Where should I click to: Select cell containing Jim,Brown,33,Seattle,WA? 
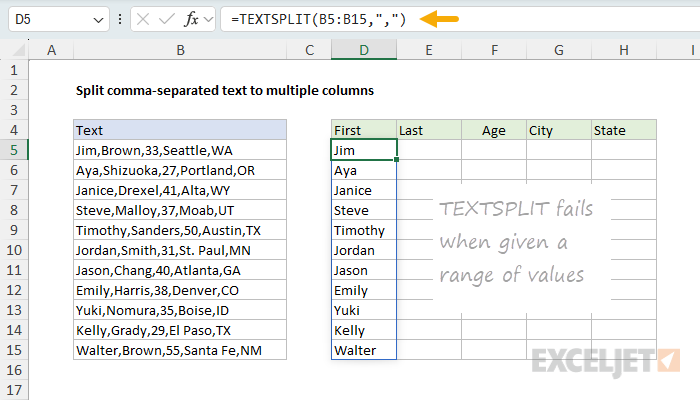tap(179, 150)
